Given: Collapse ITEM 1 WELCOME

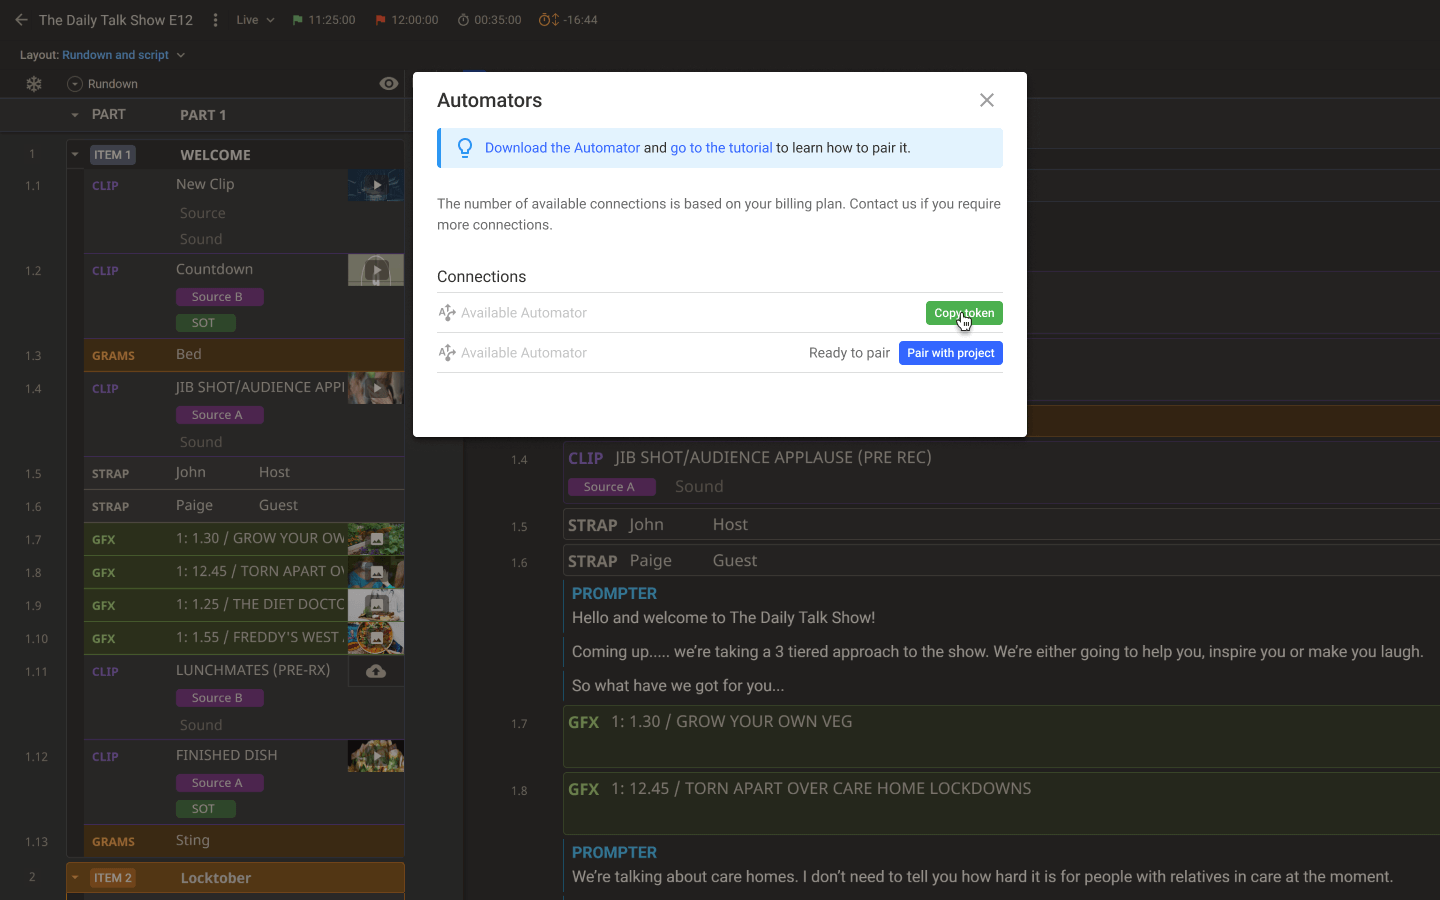Looking at the screenshot, I should 74,155.
